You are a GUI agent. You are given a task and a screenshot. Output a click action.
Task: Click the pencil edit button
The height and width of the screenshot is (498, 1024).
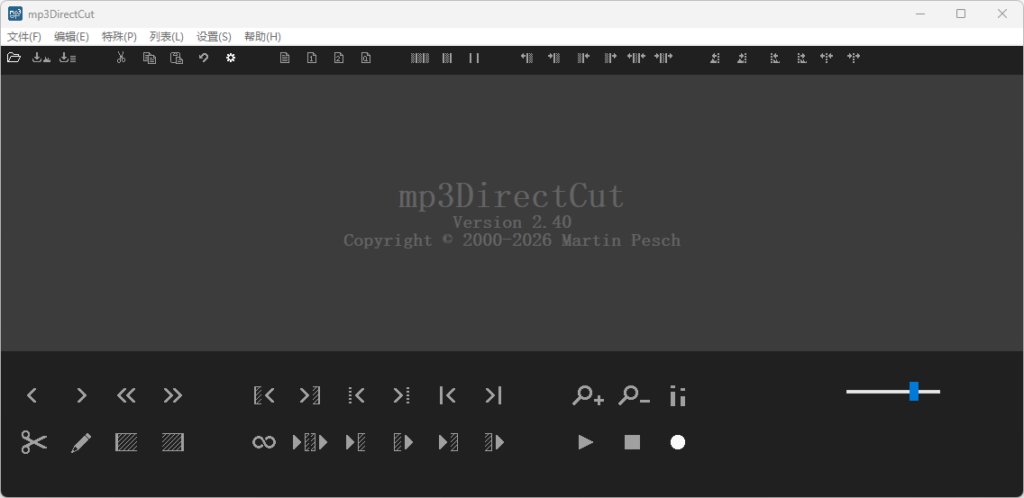point(81,443)
